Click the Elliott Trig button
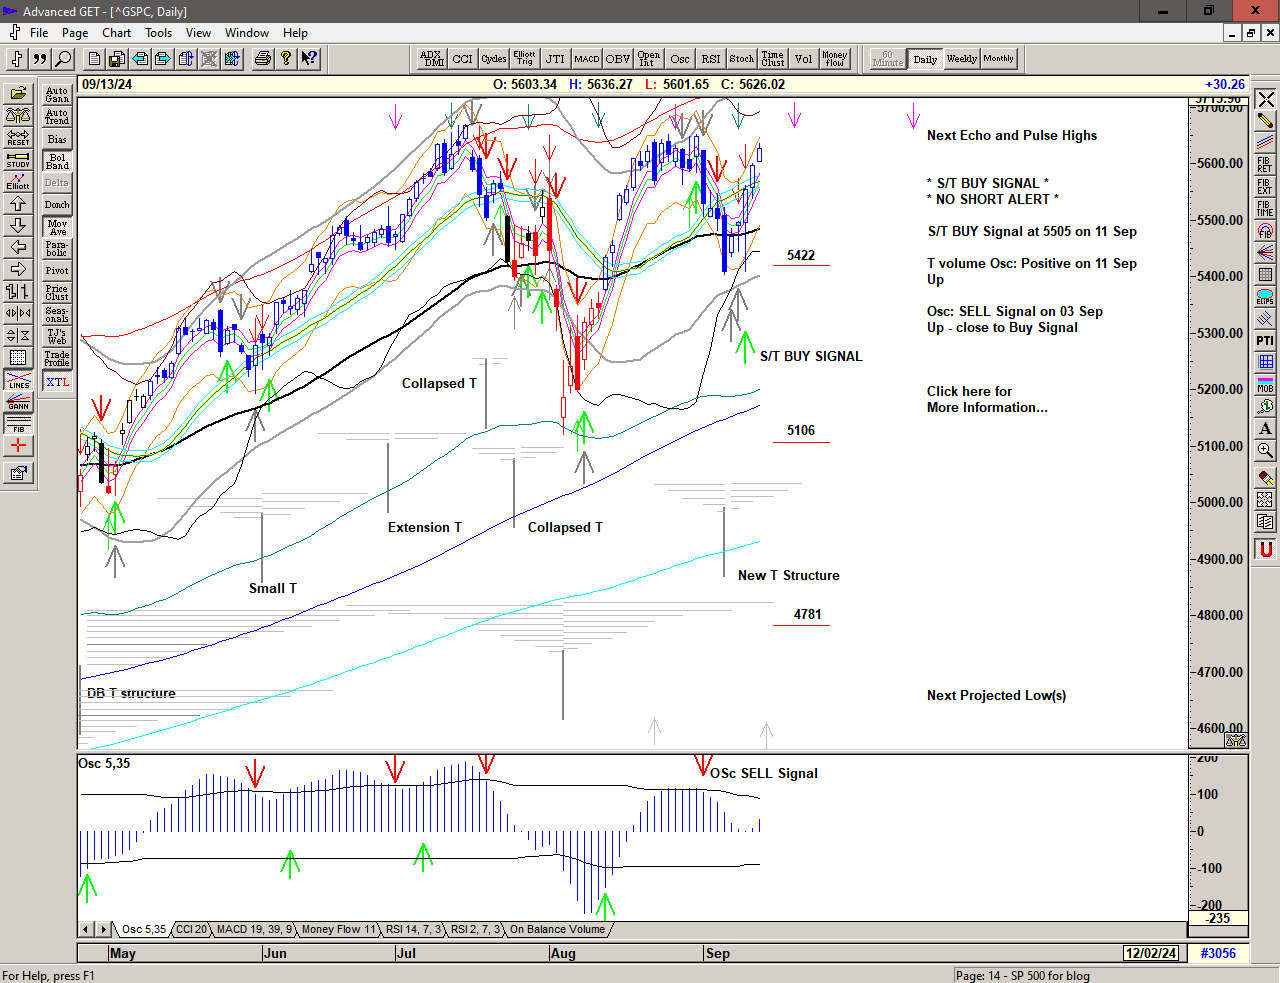The image size is (1280, 983). [524, 59]
